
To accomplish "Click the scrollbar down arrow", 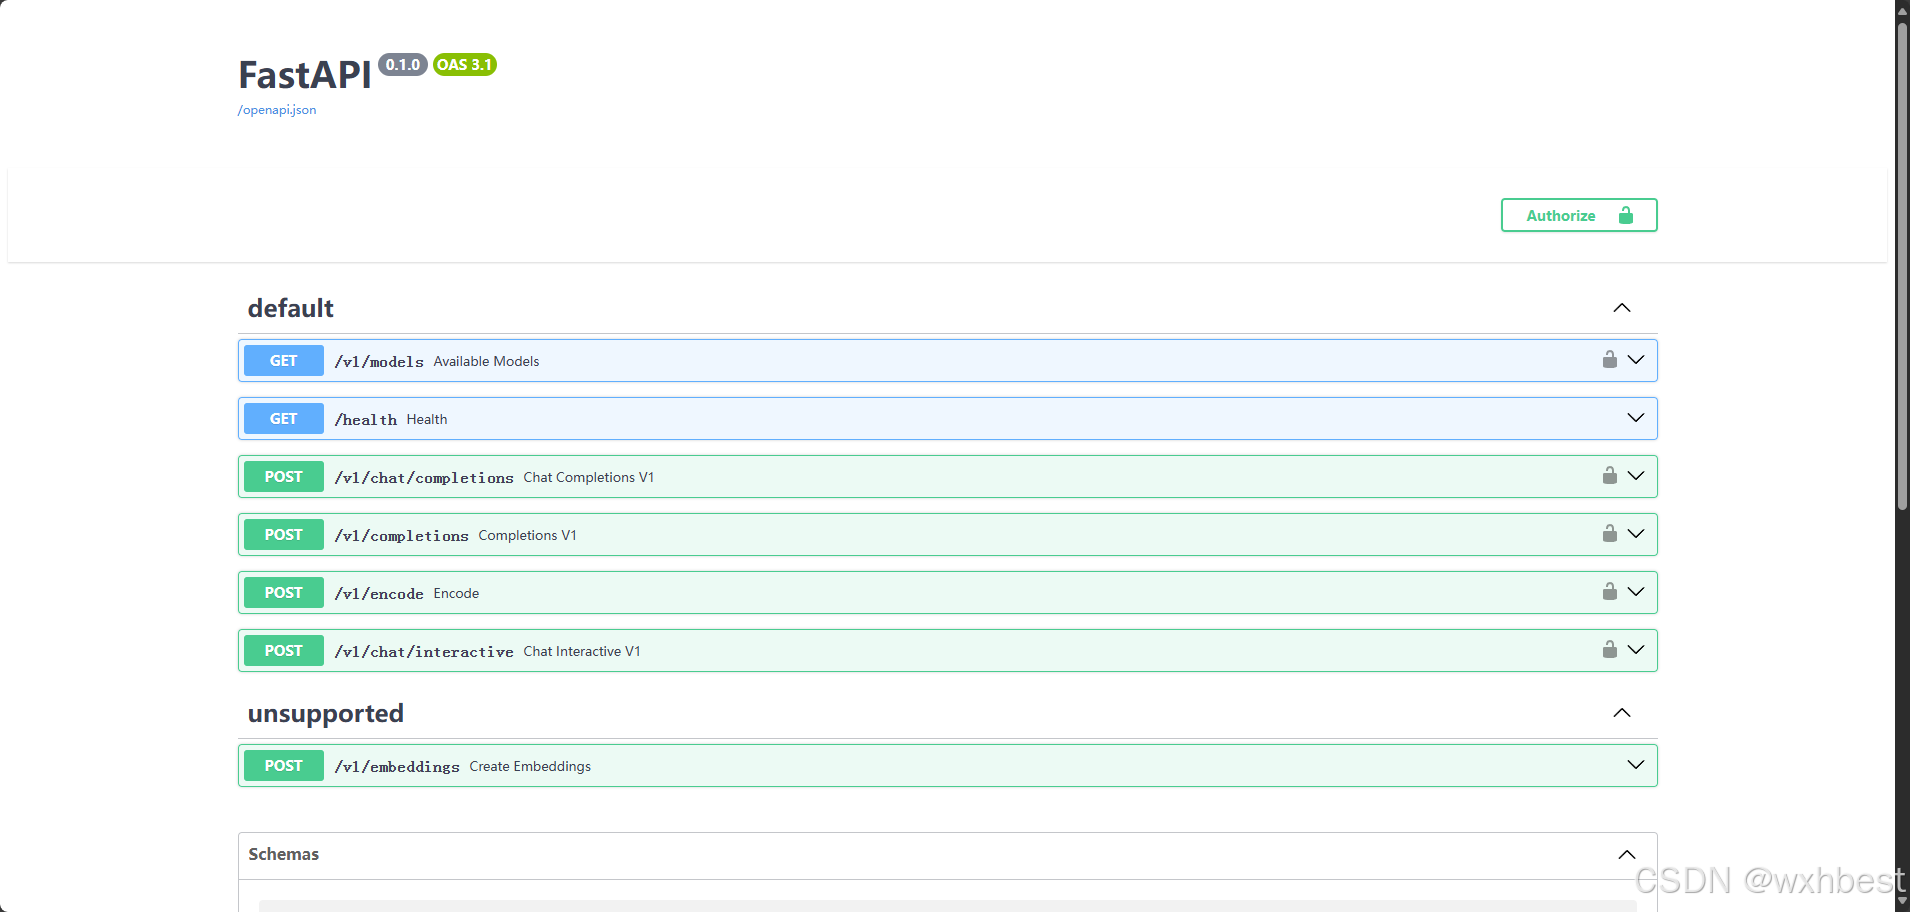I will coord(1902,902).
